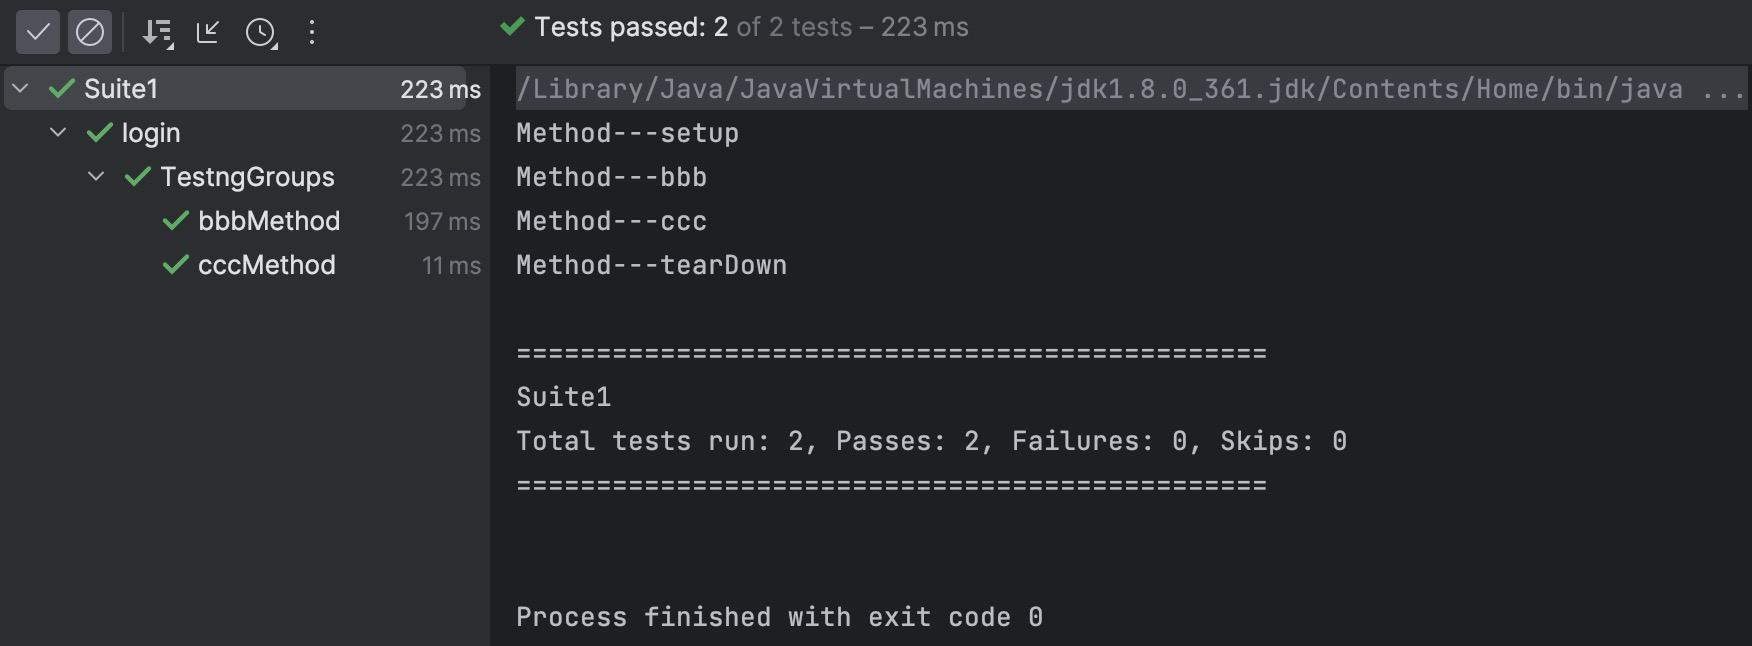Select the TestngGroups class in tree
The height and width of the screenshot is (646, 1752).
coord(247,177)
